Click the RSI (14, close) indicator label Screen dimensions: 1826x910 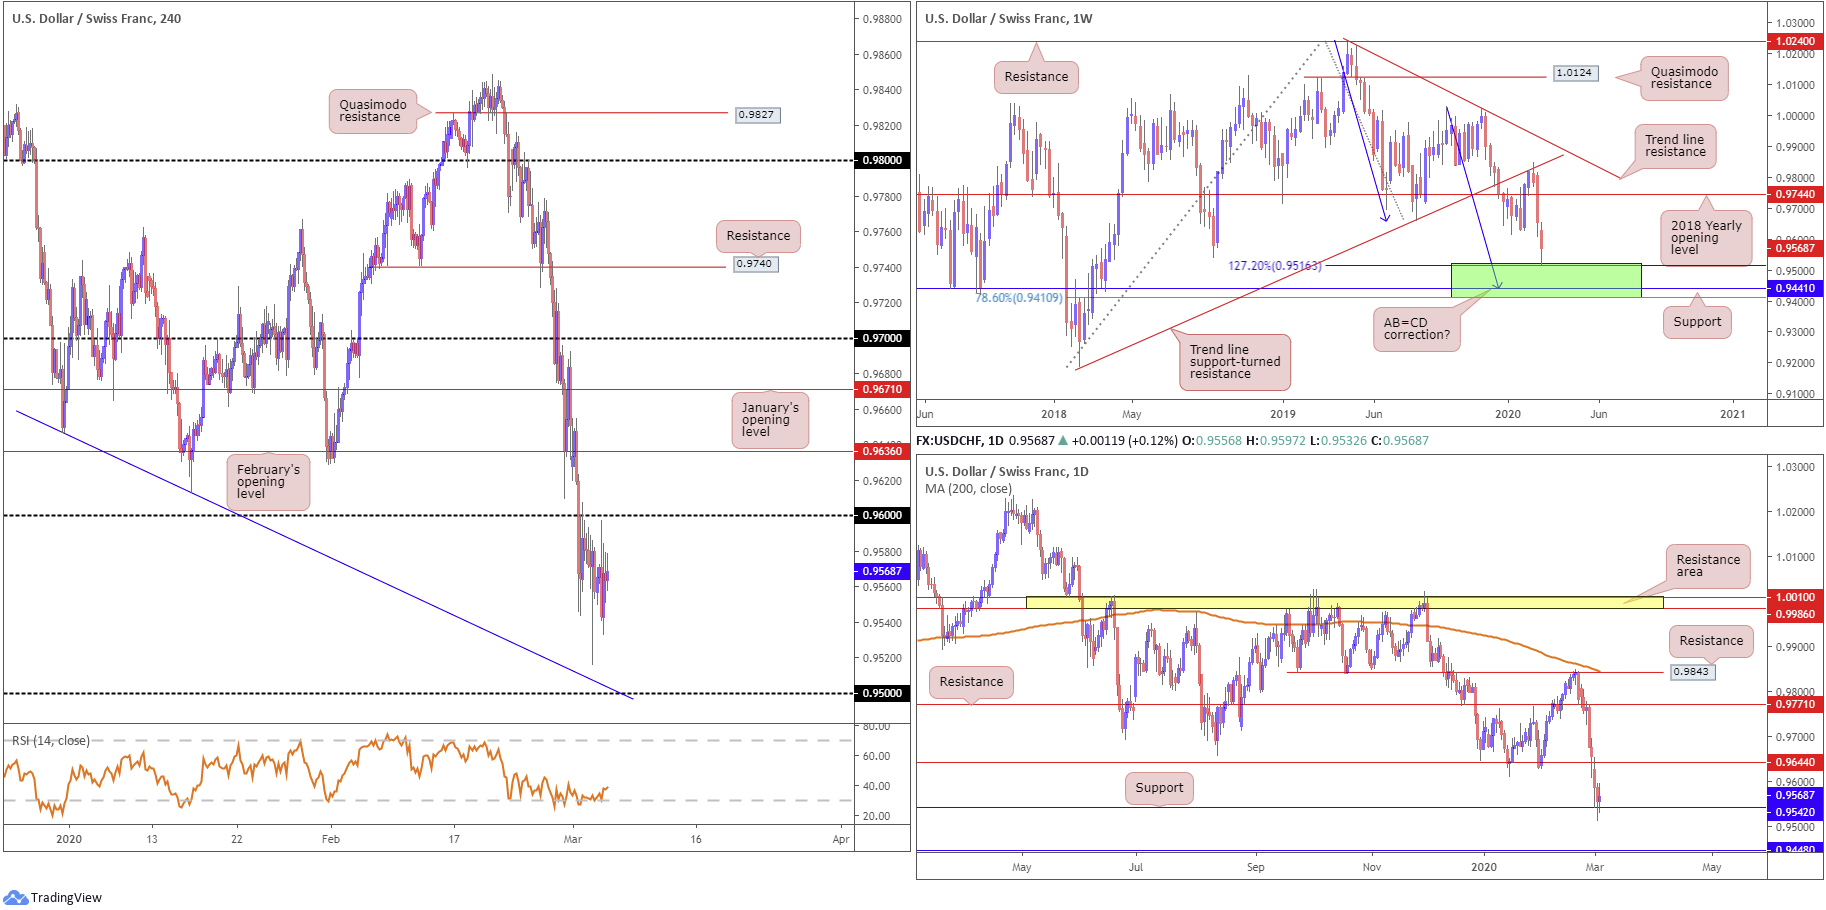(x=51, y=741)
